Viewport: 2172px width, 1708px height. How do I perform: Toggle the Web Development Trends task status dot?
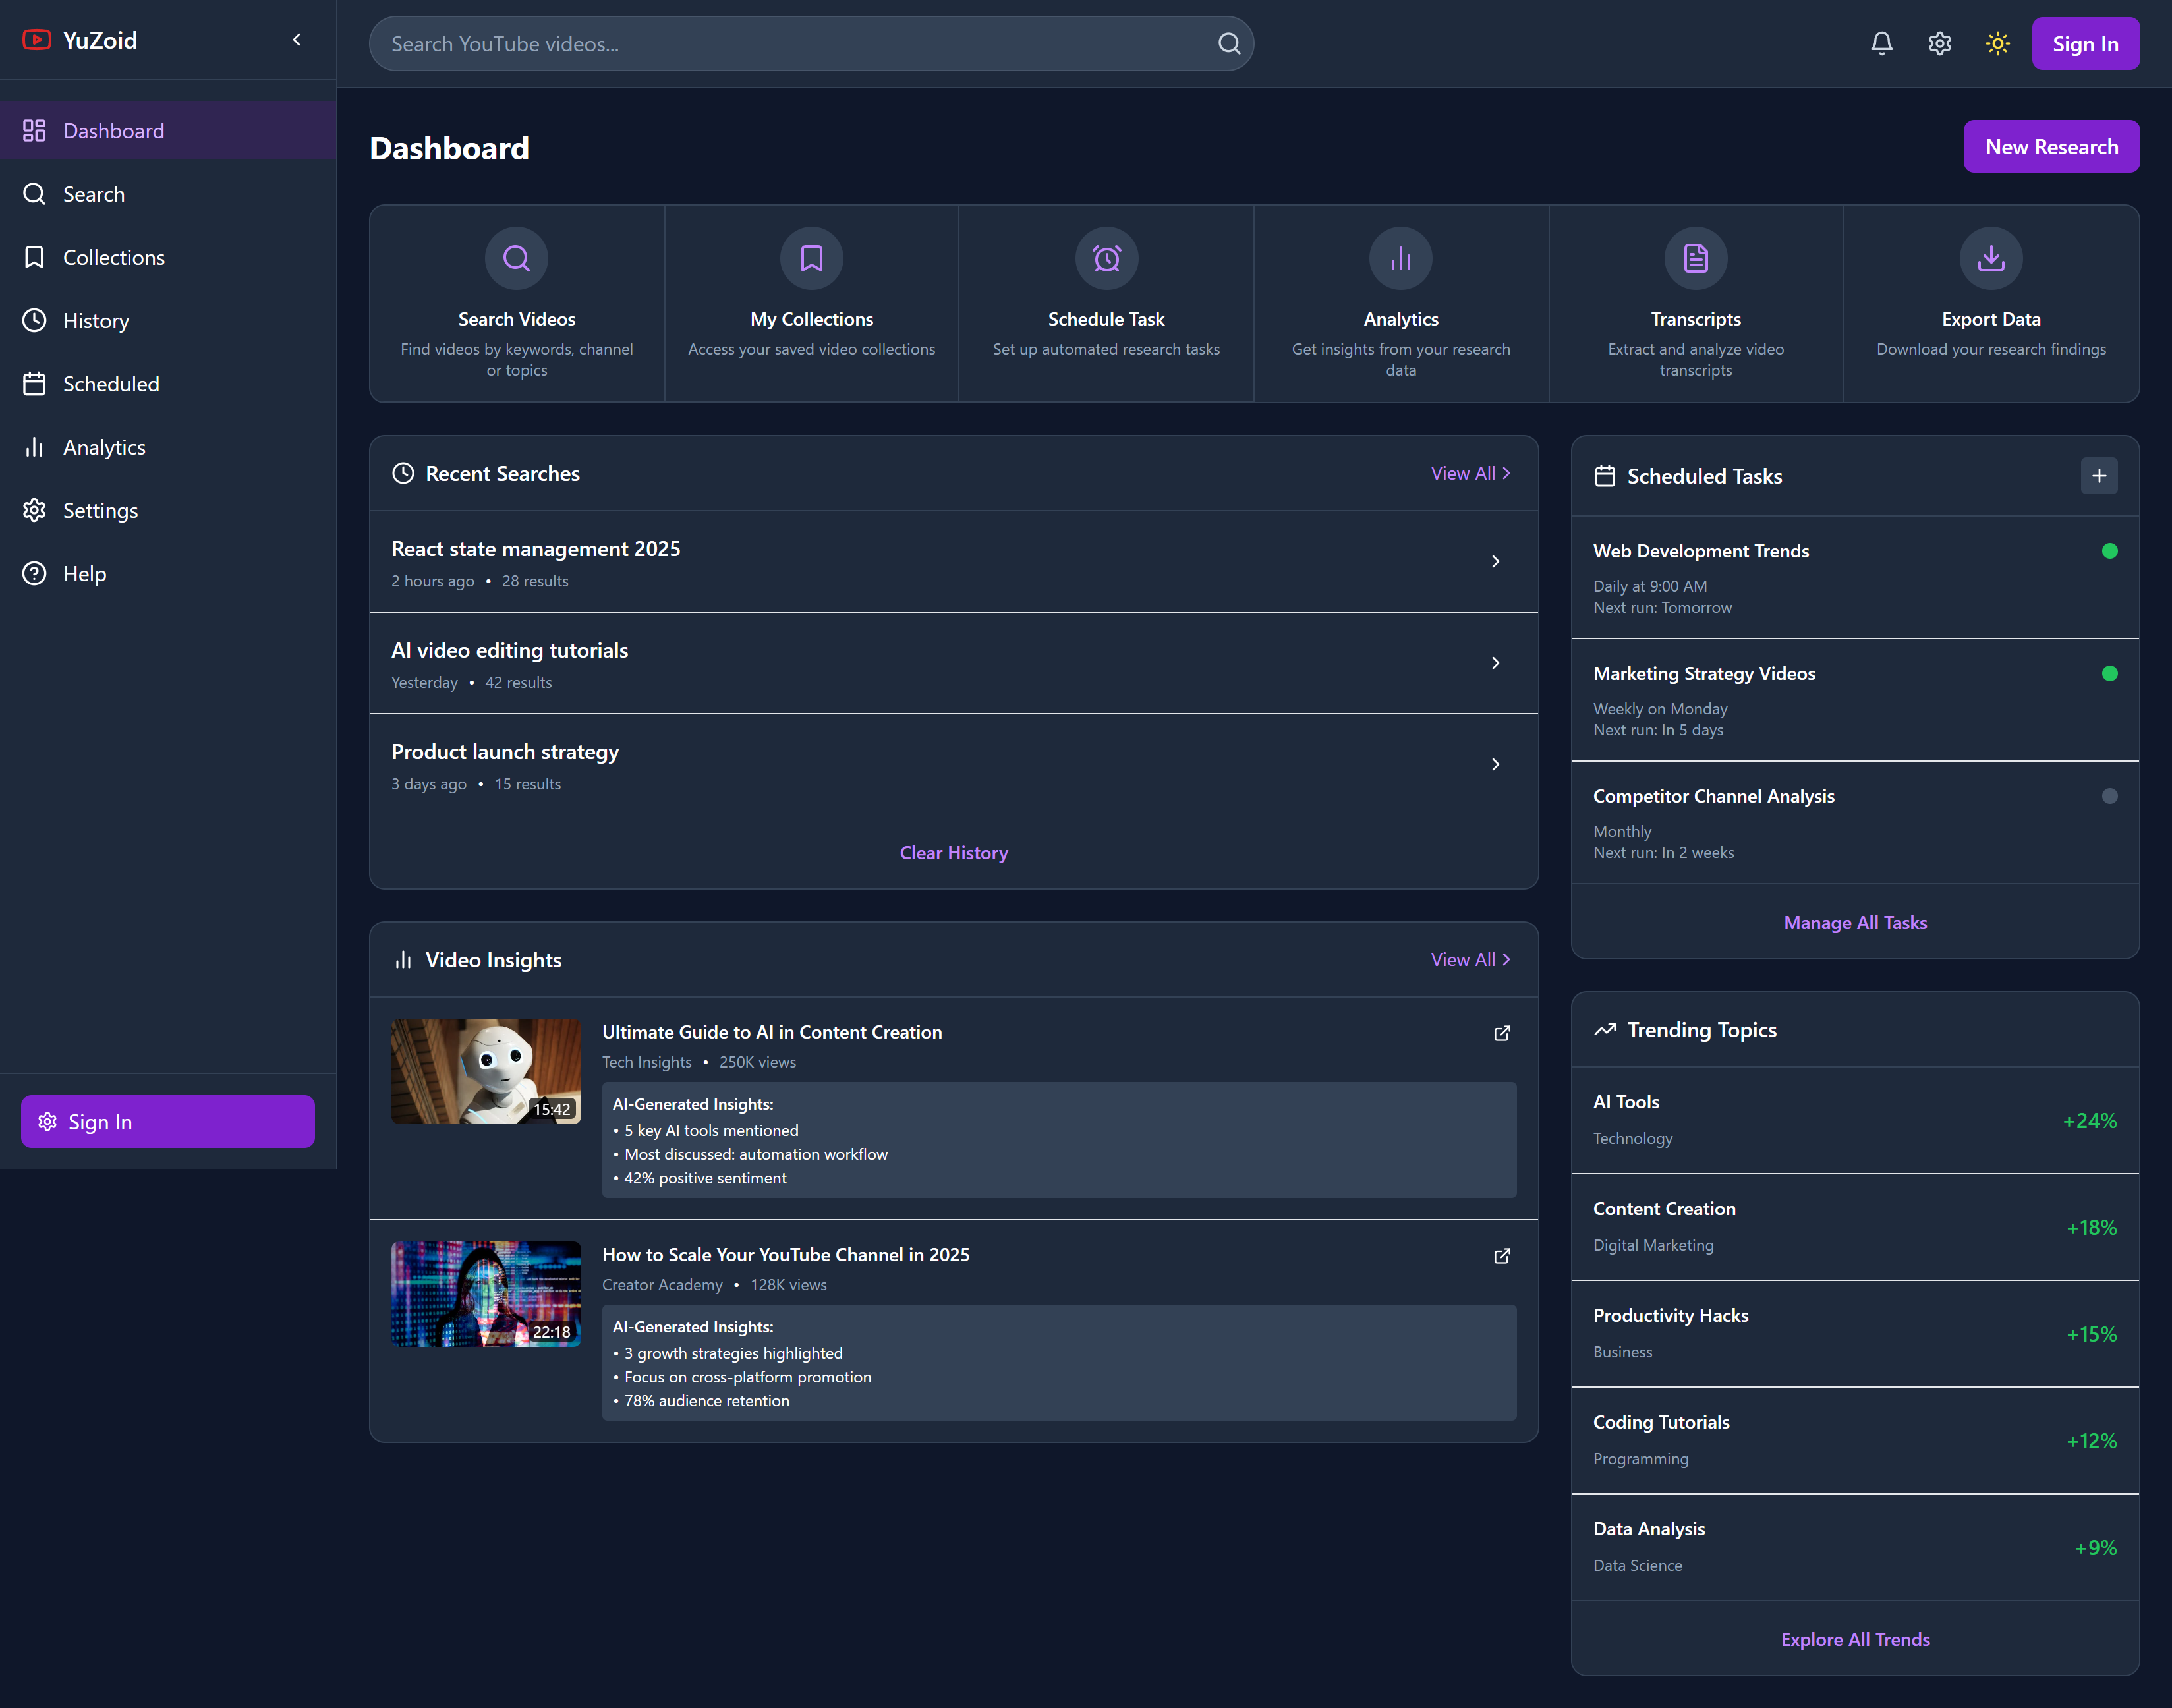(2110, 550)
